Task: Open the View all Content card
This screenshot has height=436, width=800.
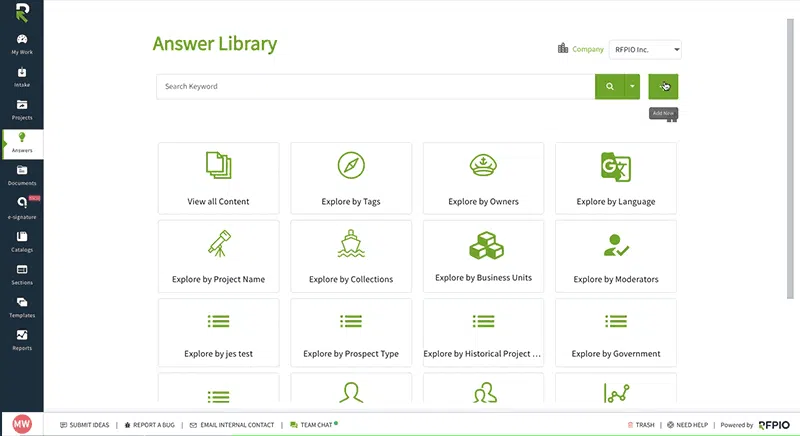Action: point(218,178)
